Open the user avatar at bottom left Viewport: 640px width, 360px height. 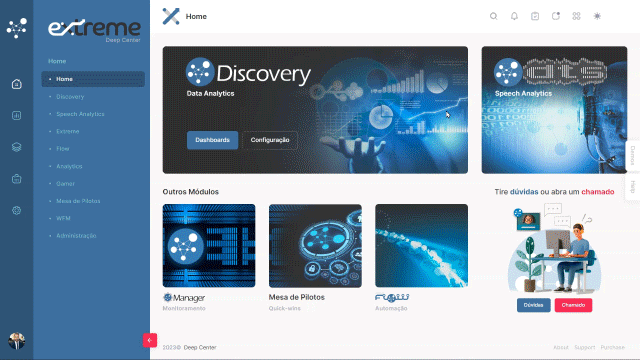pyautogui.click(x=17, y=341)
